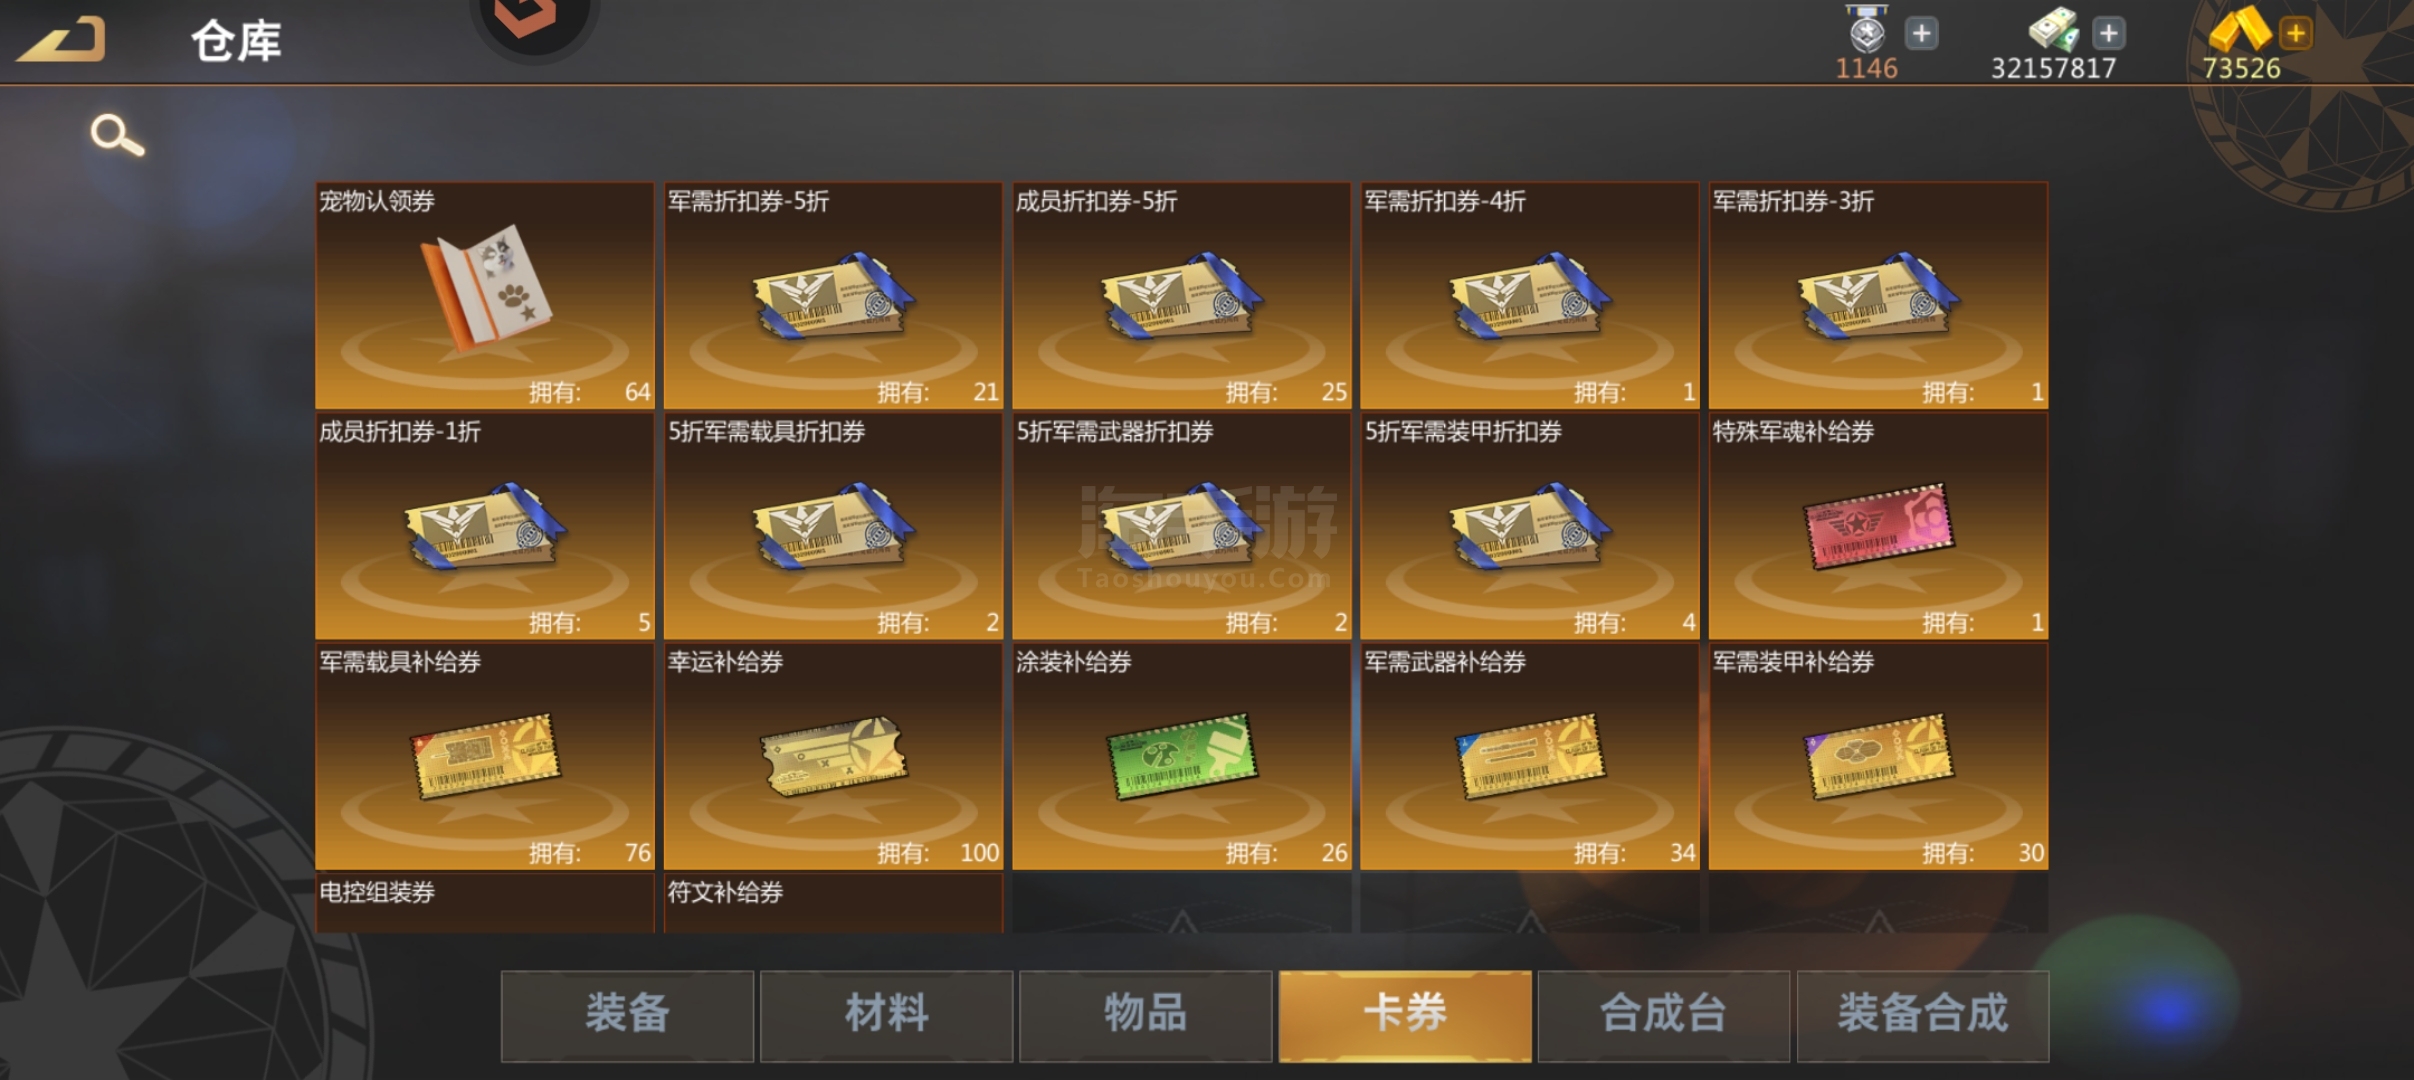Image resolution: width=2414 pixels, height=1080 pixels.
Task: Choose the 成员折扣券-1折 coupon
Action: pos(485,525)
